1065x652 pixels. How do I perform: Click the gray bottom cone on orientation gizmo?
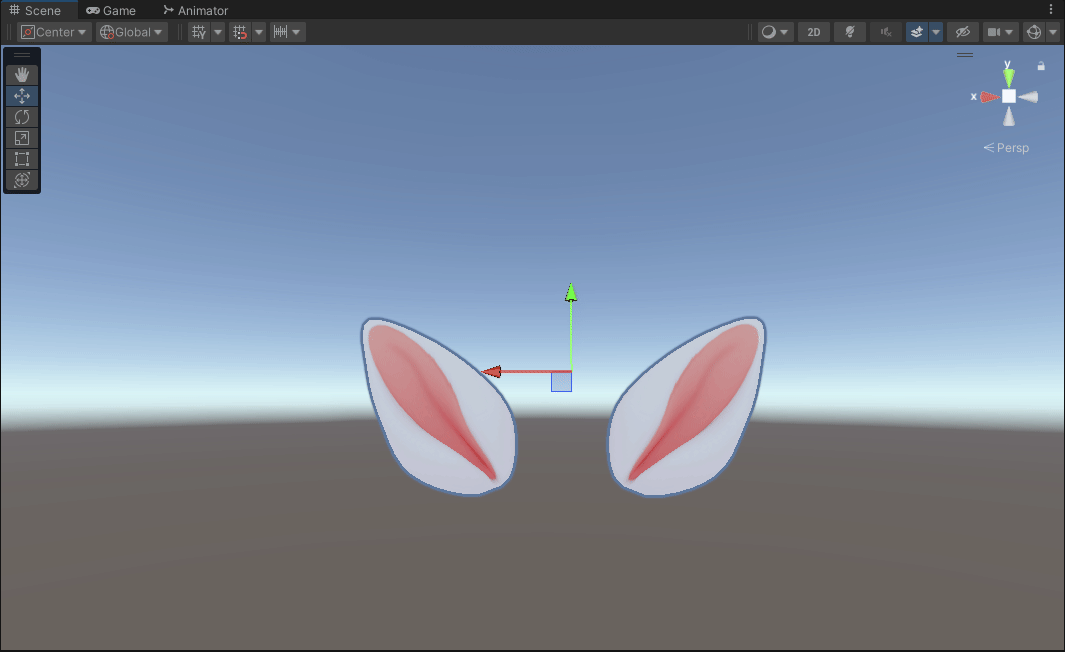pos(1009,116)
